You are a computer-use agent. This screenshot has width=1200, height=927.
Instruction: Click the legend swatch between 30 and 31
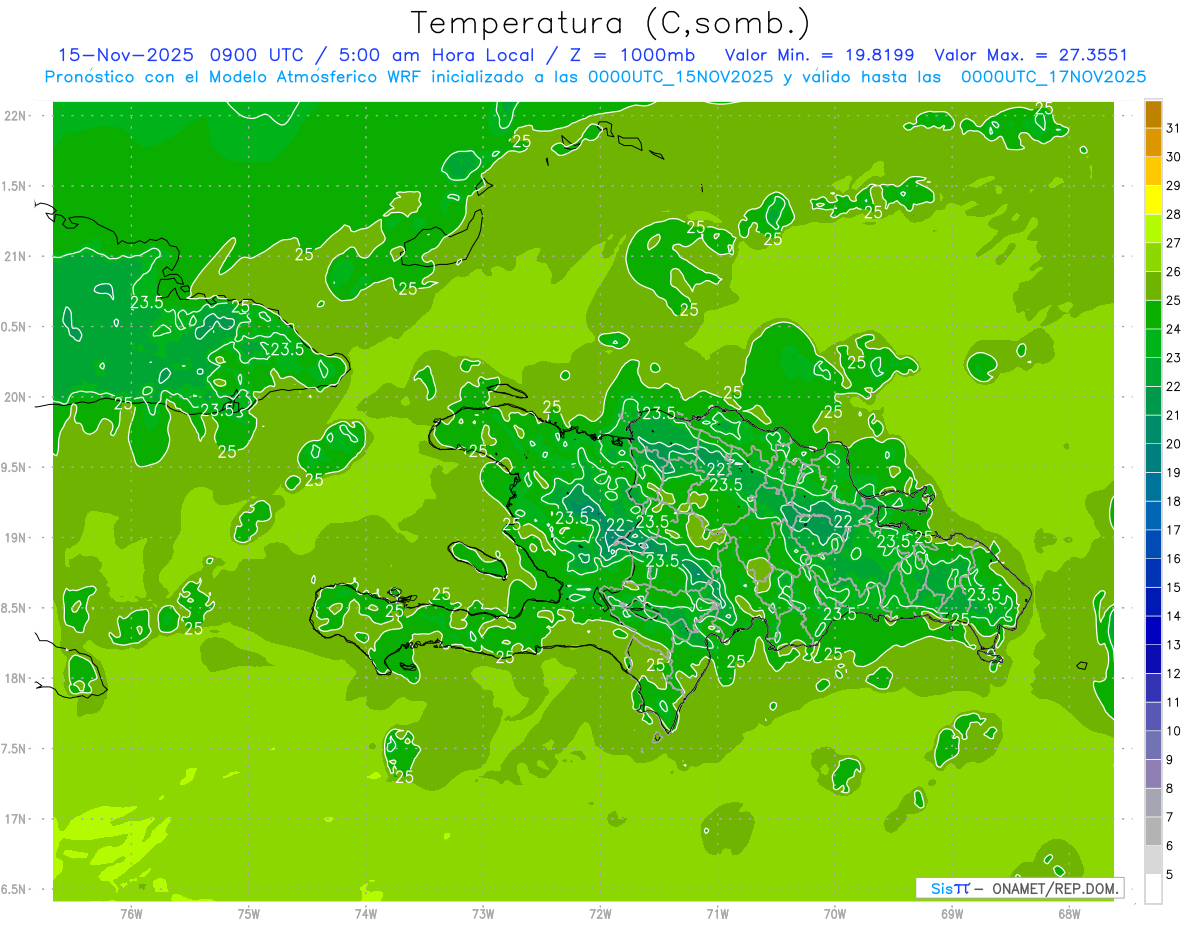tap(1153, 142)
